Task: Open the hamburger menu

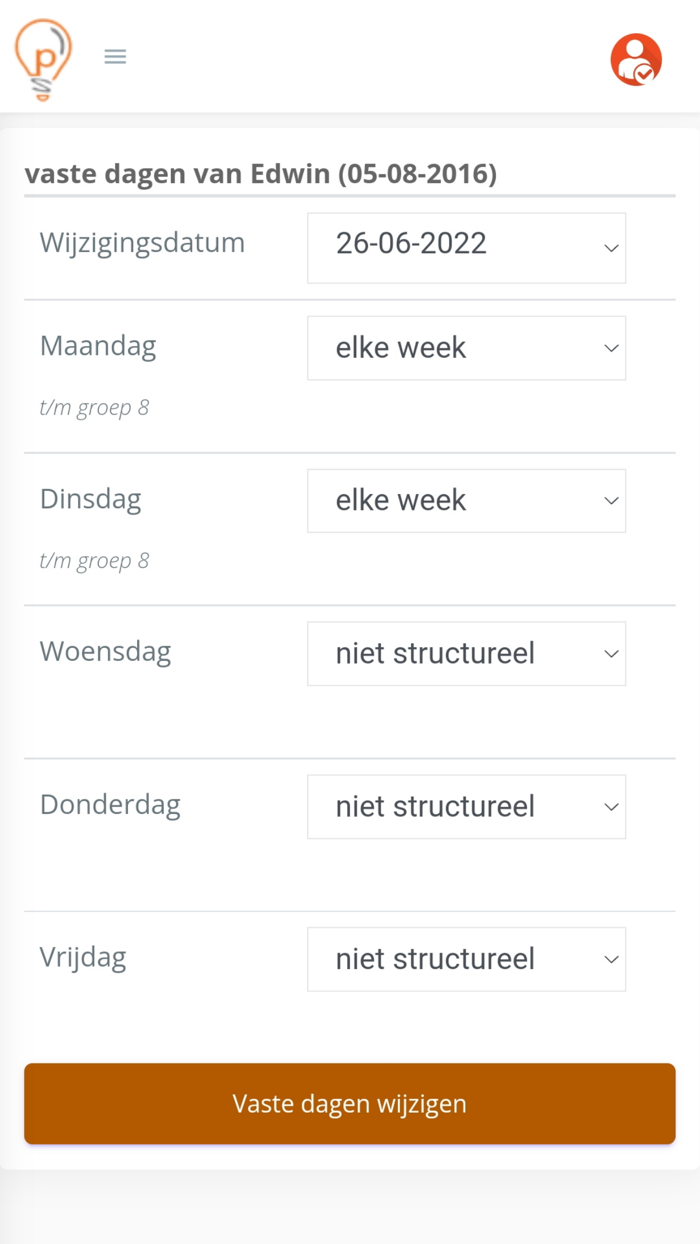Action: tap(115, 56)
